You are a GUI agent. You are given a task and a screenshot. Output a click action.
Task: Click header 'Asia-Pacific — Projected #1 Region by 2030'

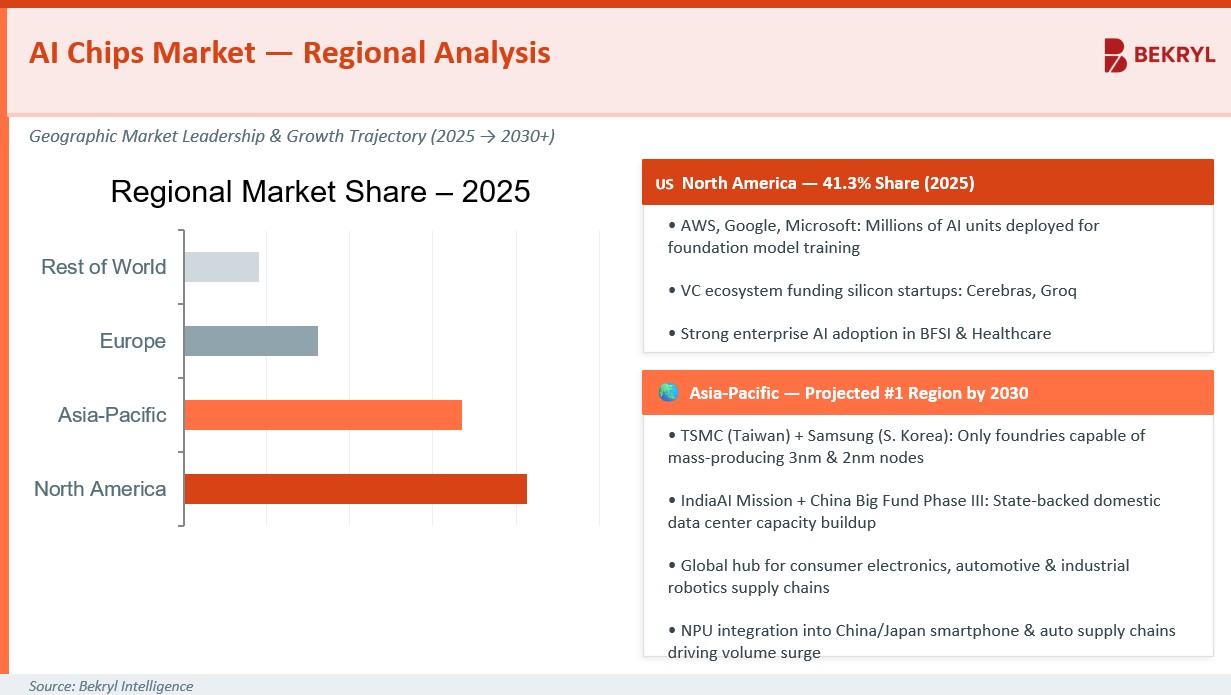pos(858,393)
